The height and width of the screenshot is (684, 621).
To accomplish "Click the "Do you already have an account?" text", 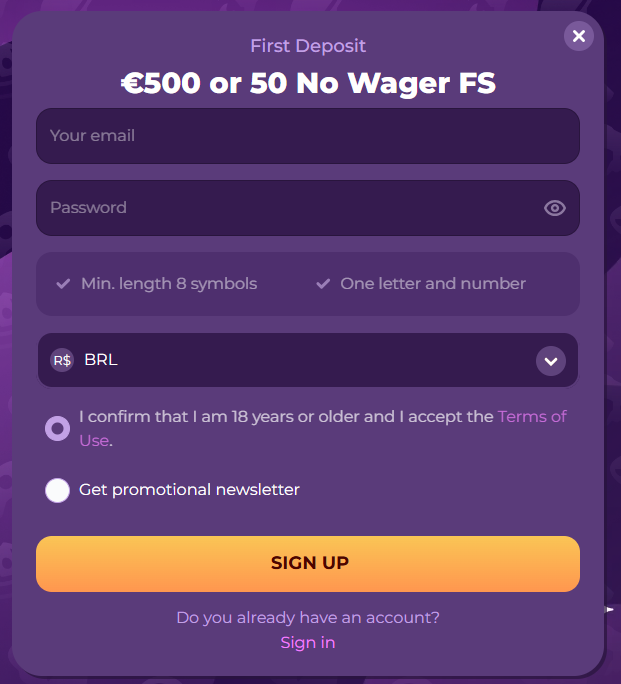I will [308, 617].
